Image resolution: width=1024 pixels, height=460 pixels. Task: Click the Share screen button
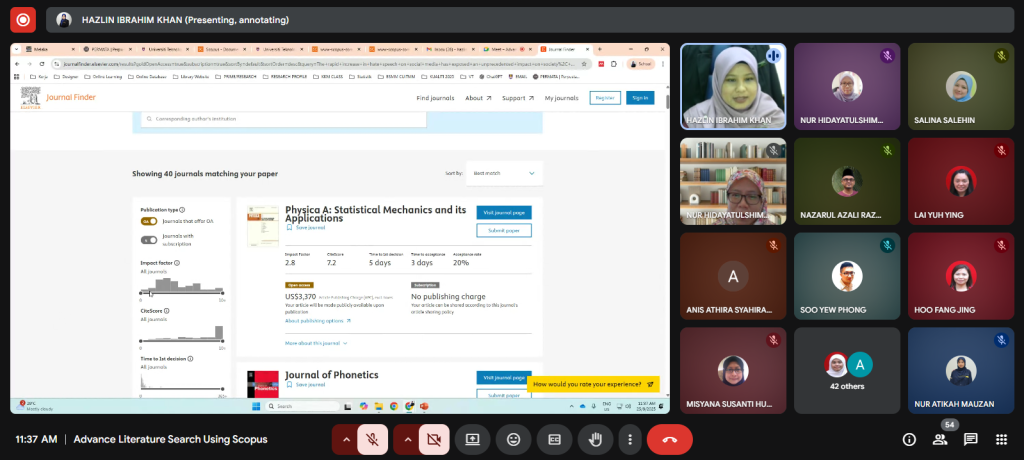coord(471,439)
